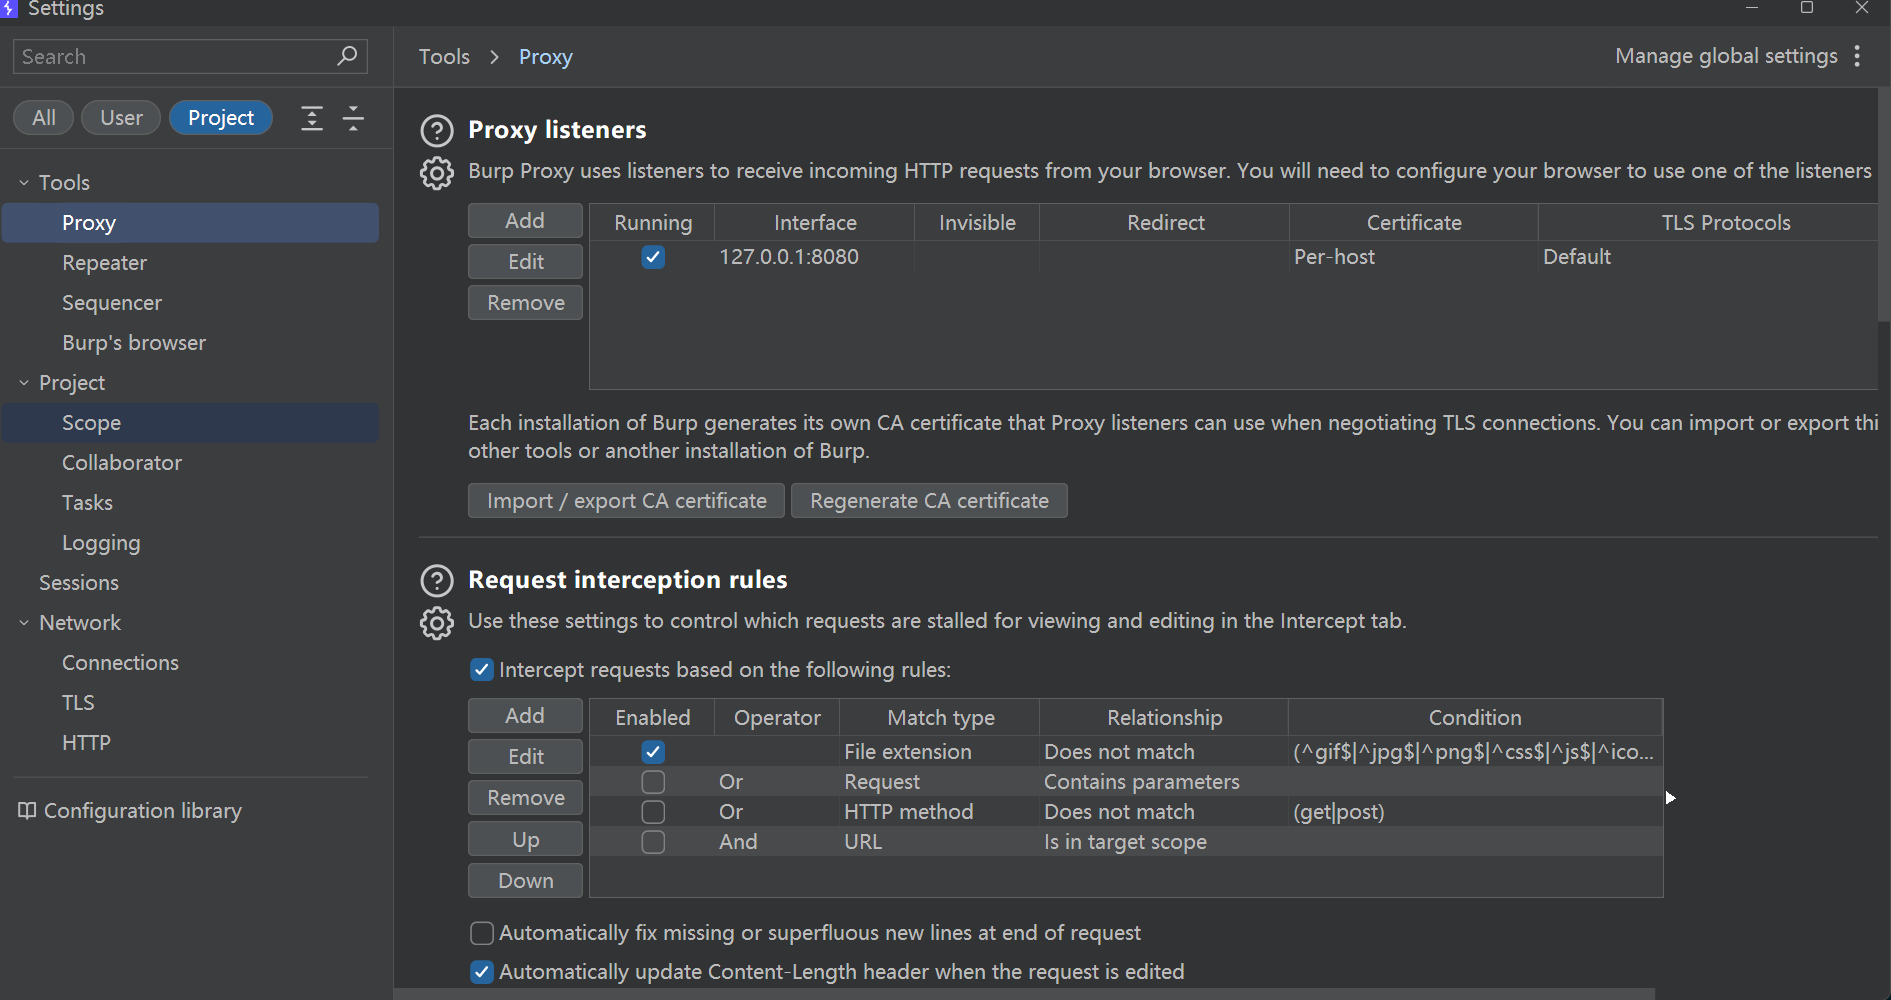Click the help icon beside Proxy listeners
Viewport: 1891px width, 1000px height.
(436, 131)
